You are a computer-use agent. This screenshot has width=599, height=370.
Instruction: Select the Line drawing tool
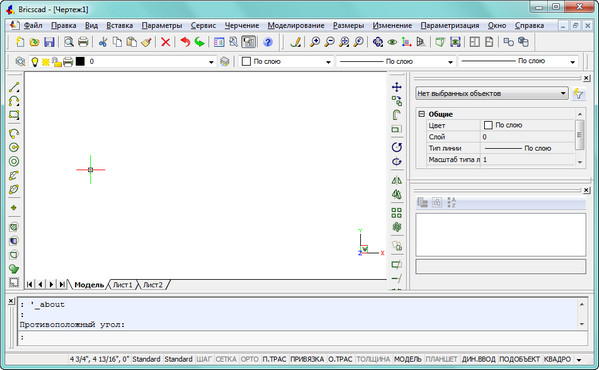pyautogui.click(x=14, y=87)
